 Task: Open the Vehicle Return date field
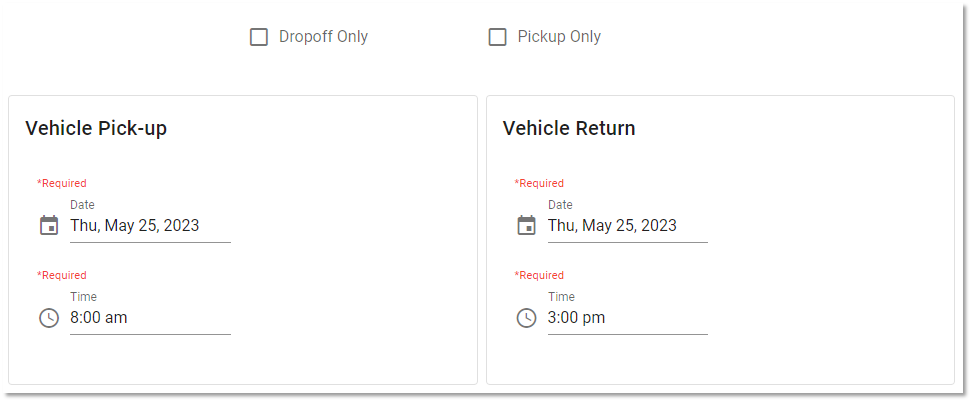[x=627, y=225]
